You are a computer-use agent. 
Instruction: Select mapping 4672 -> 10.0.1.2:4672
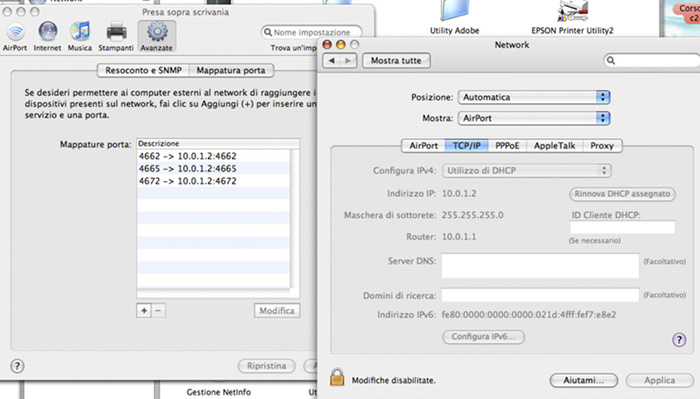click(213, 181)
